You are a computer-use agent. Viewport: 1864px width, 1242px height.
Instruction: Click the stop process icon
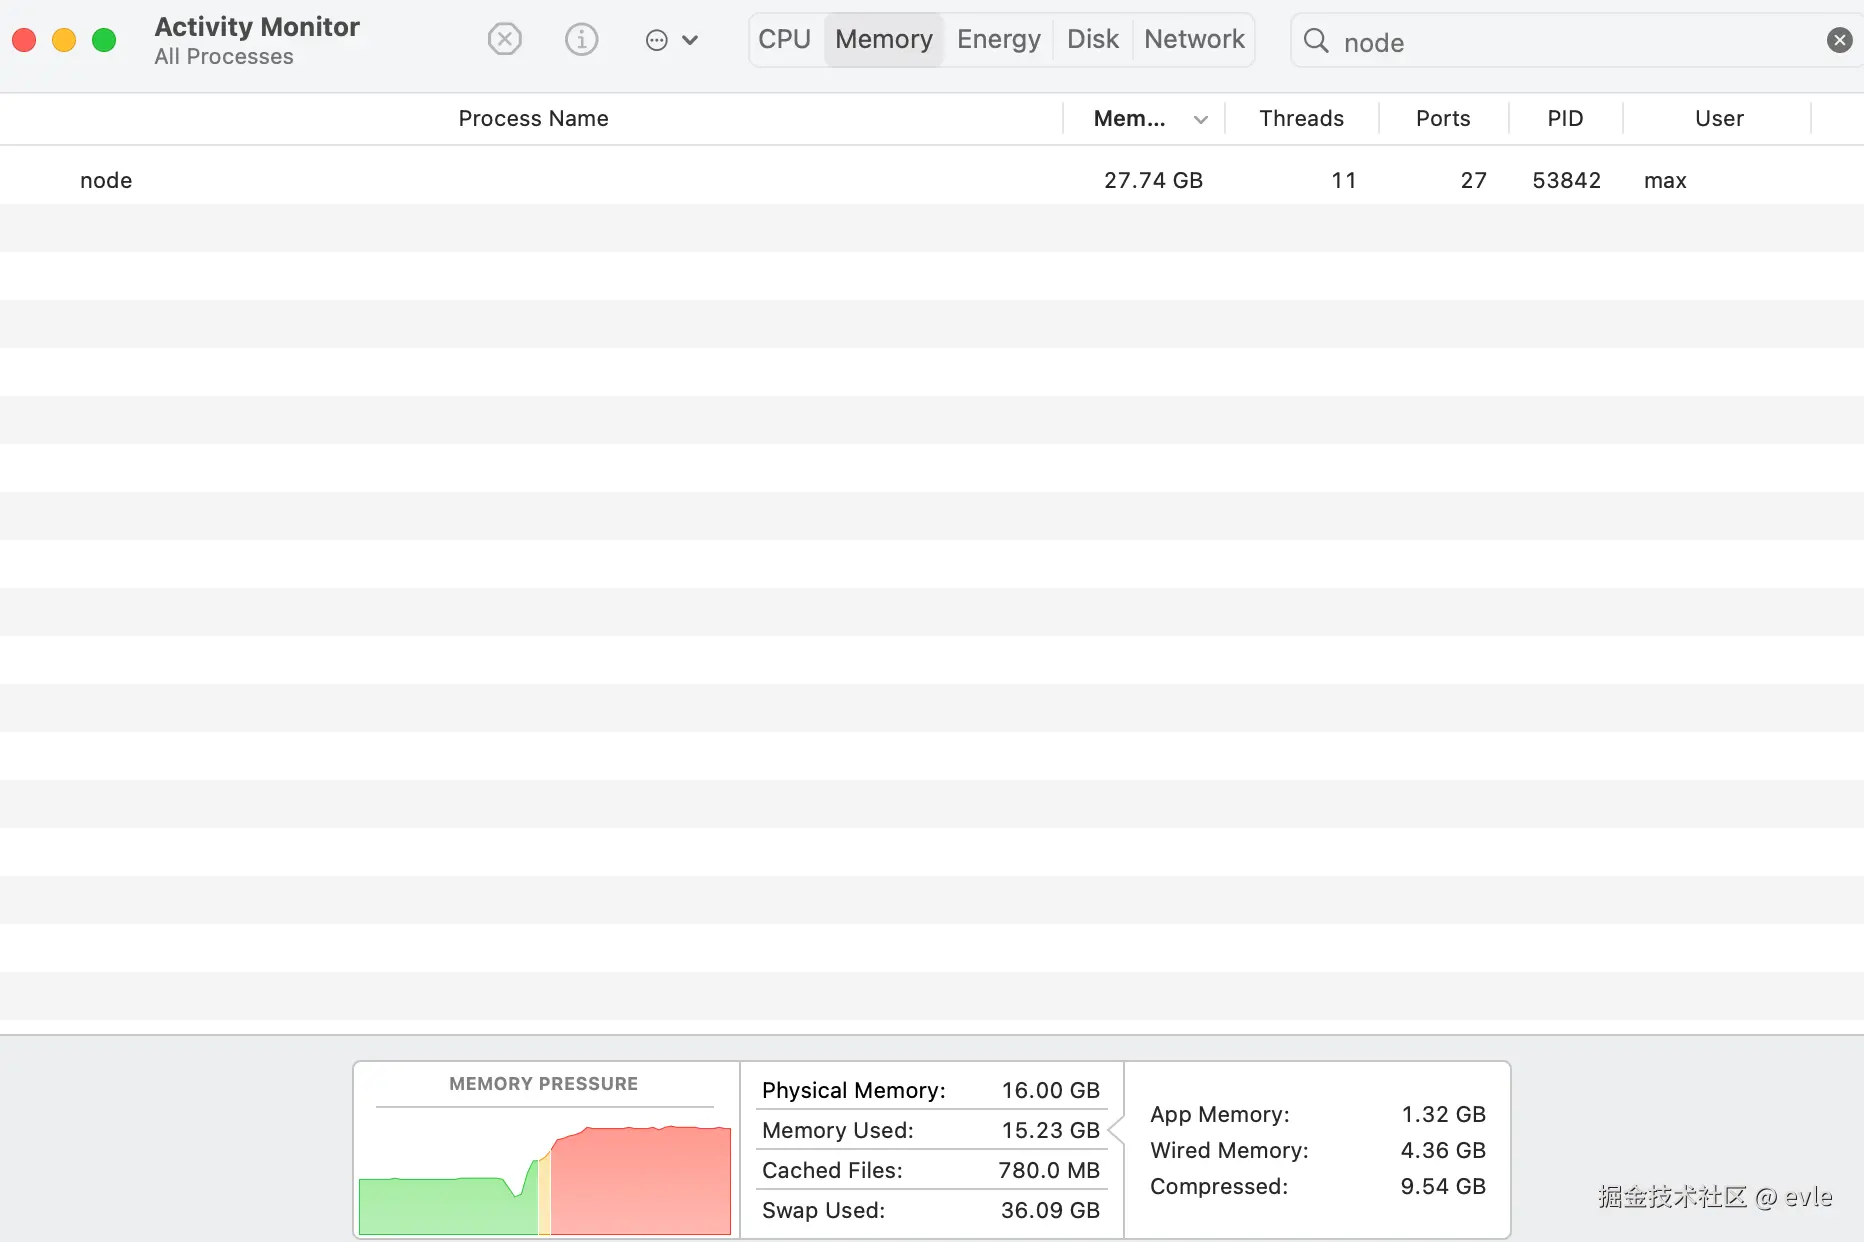(505, 40)
